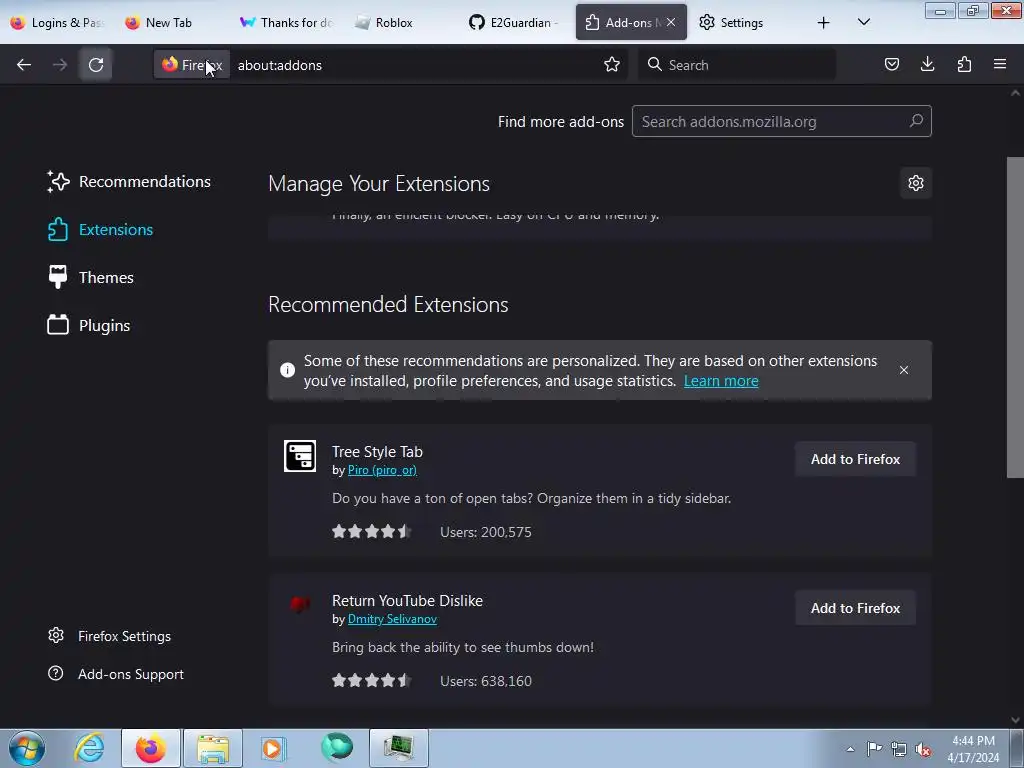The width and height of the screenshot is (1024, 768).
Task: Open the Windows Start button
Action: (26, 748)
